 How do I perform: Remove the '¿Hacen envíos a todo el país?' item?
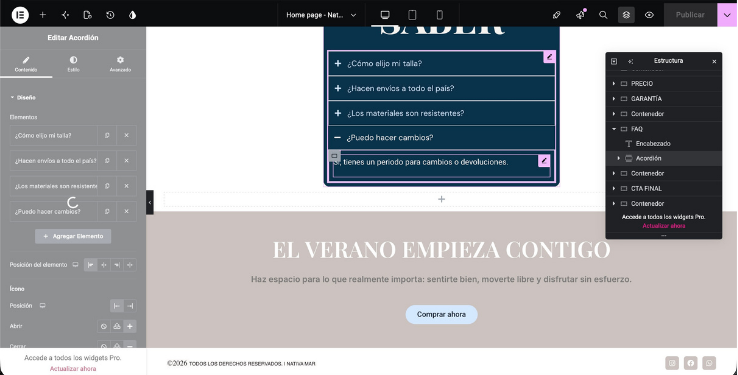(x=127, y=161)
